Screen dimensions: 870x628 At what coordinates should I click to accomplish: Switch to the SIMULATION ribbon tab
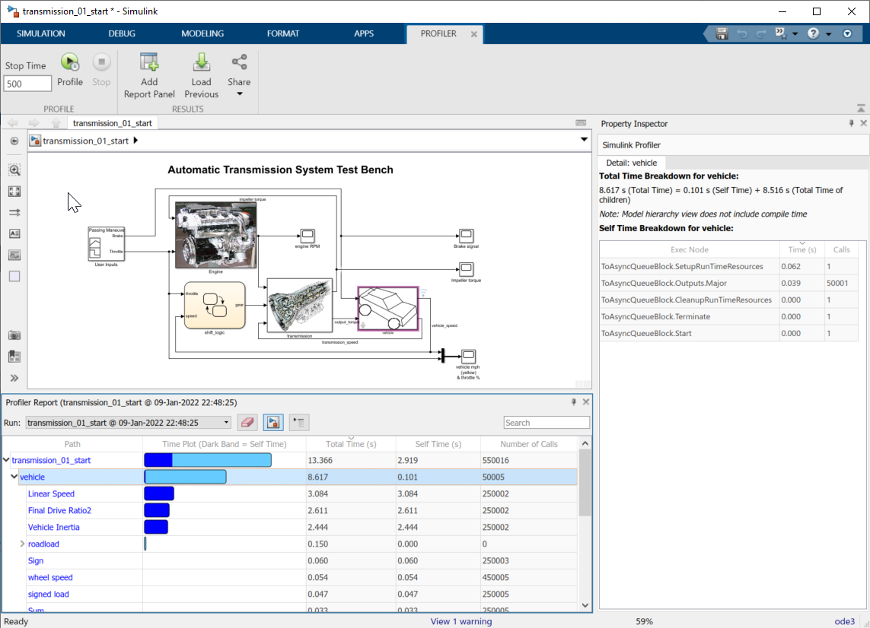(x=40, y=33)
